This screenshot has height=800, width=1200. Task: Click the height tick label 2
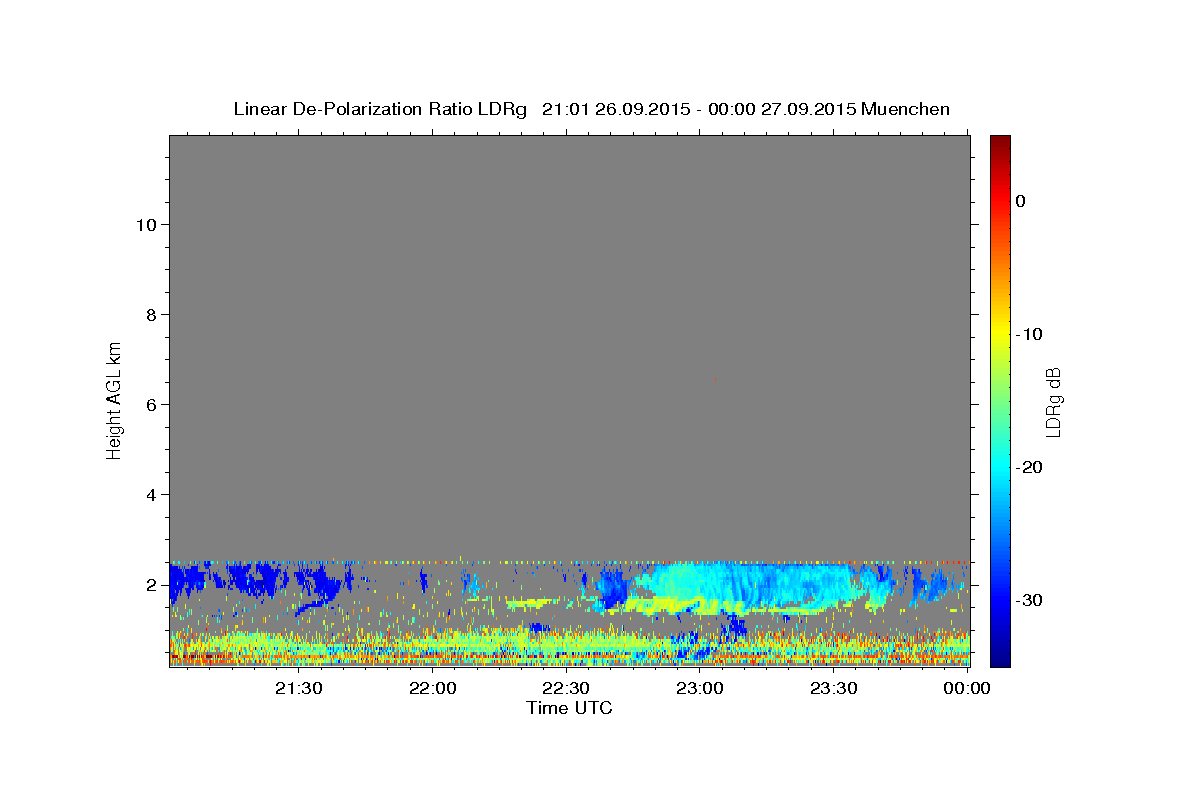tap(149, 584)
